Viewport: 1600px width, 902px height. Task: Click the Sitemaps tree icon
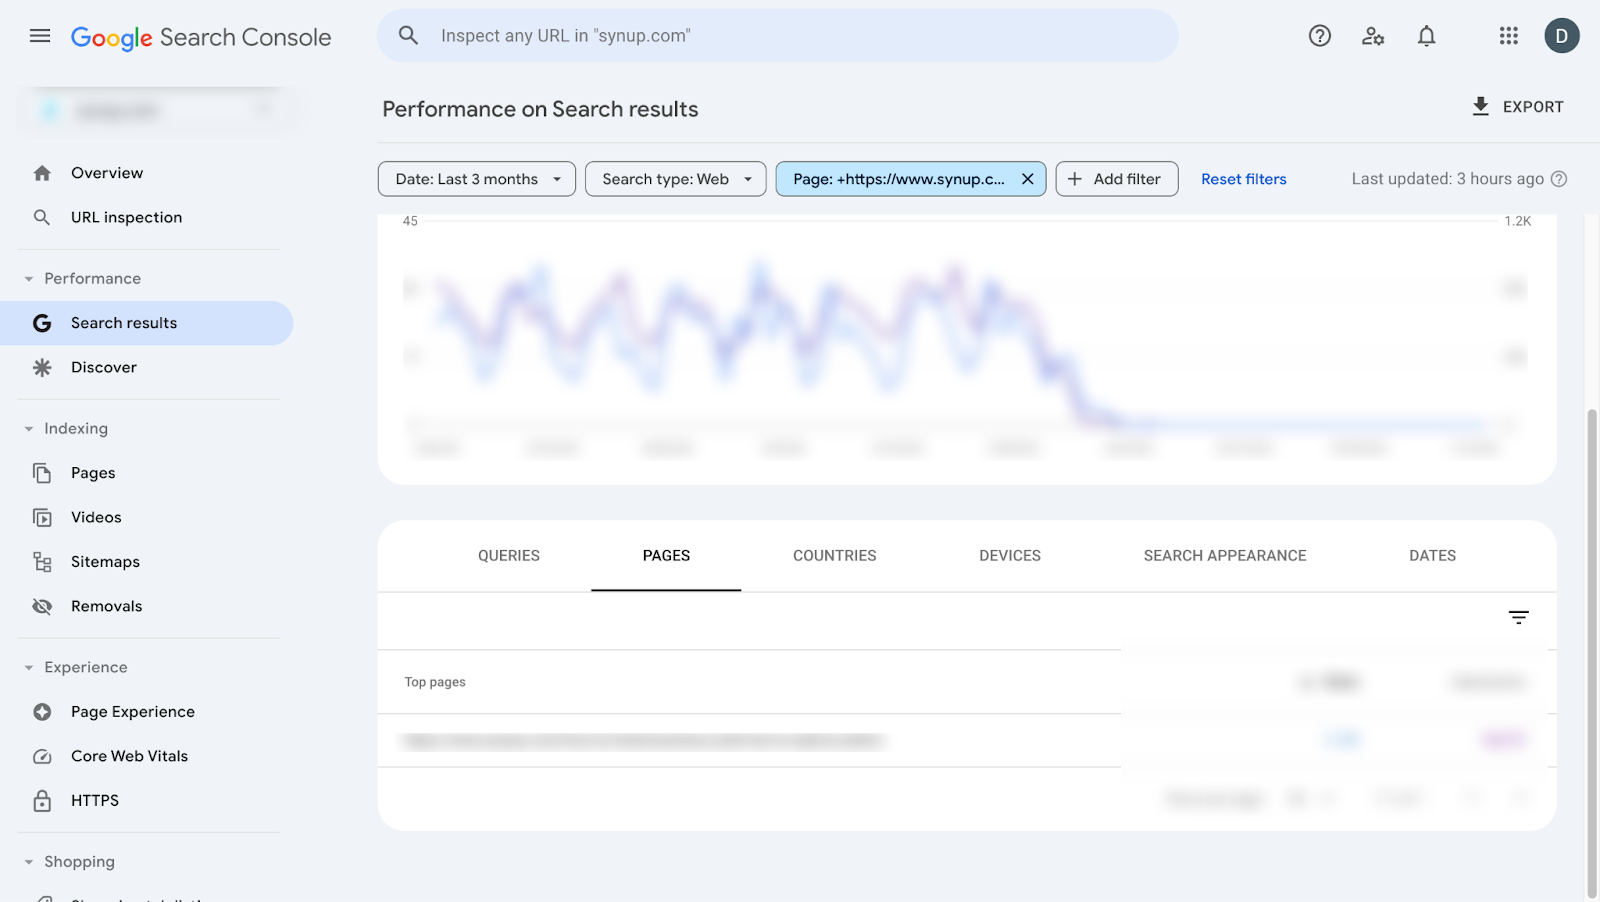pyautogui.click(x=42, y=562)
